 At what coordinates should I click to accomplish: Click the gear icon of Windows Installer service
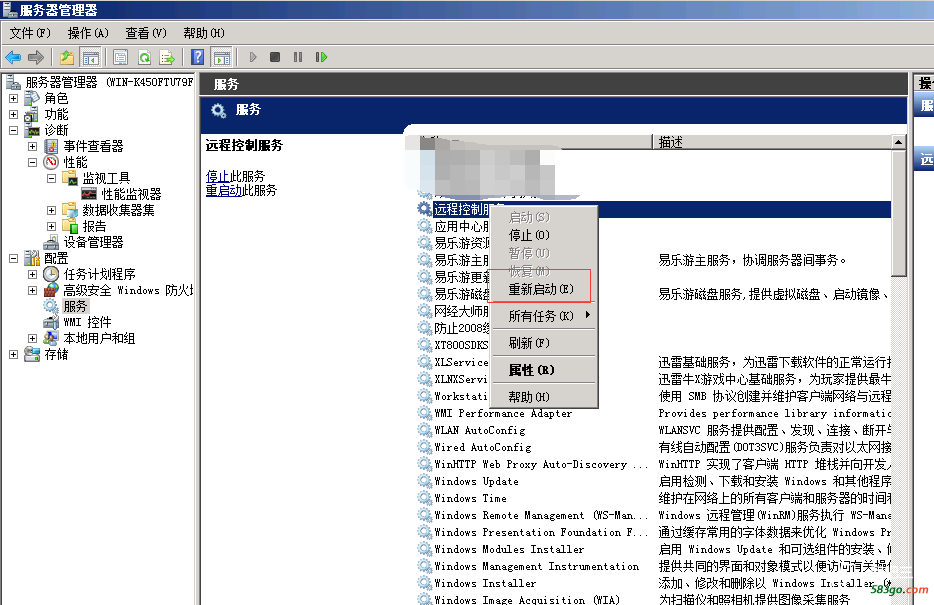424,583
